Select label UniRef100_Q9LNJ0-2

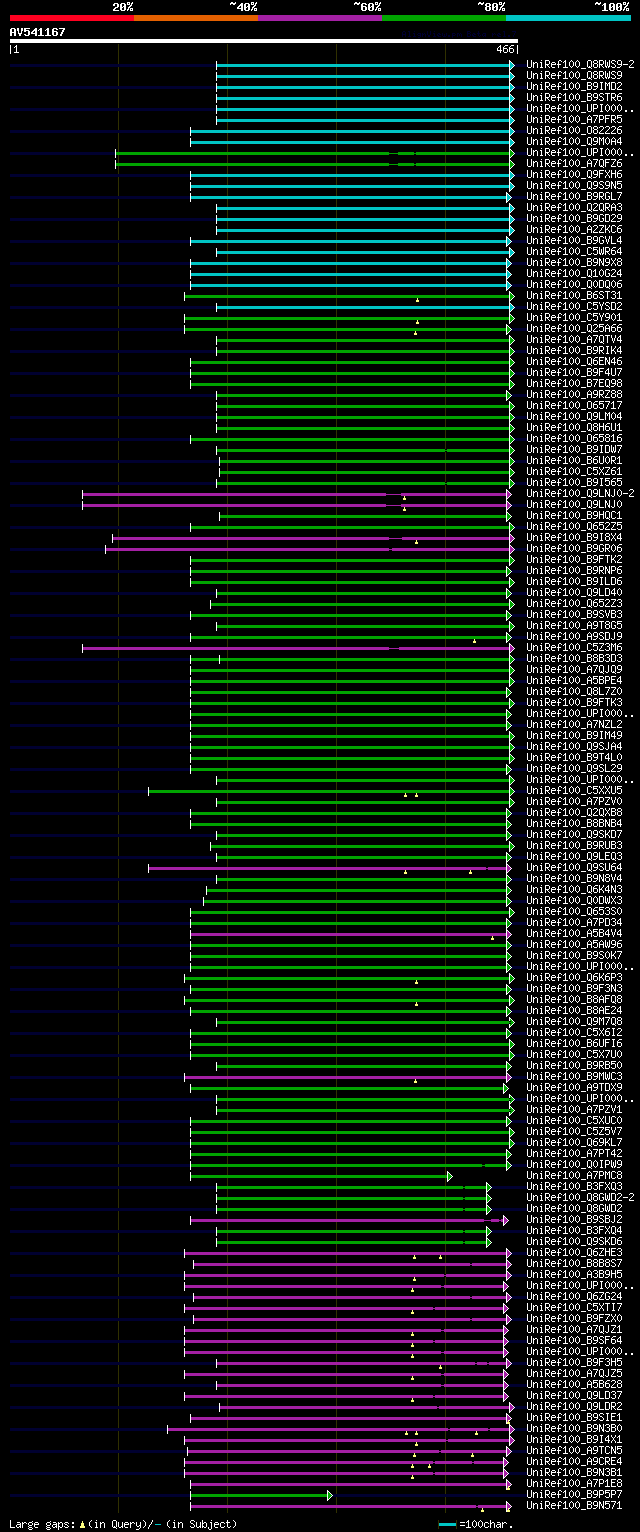(x=580, y=493)
